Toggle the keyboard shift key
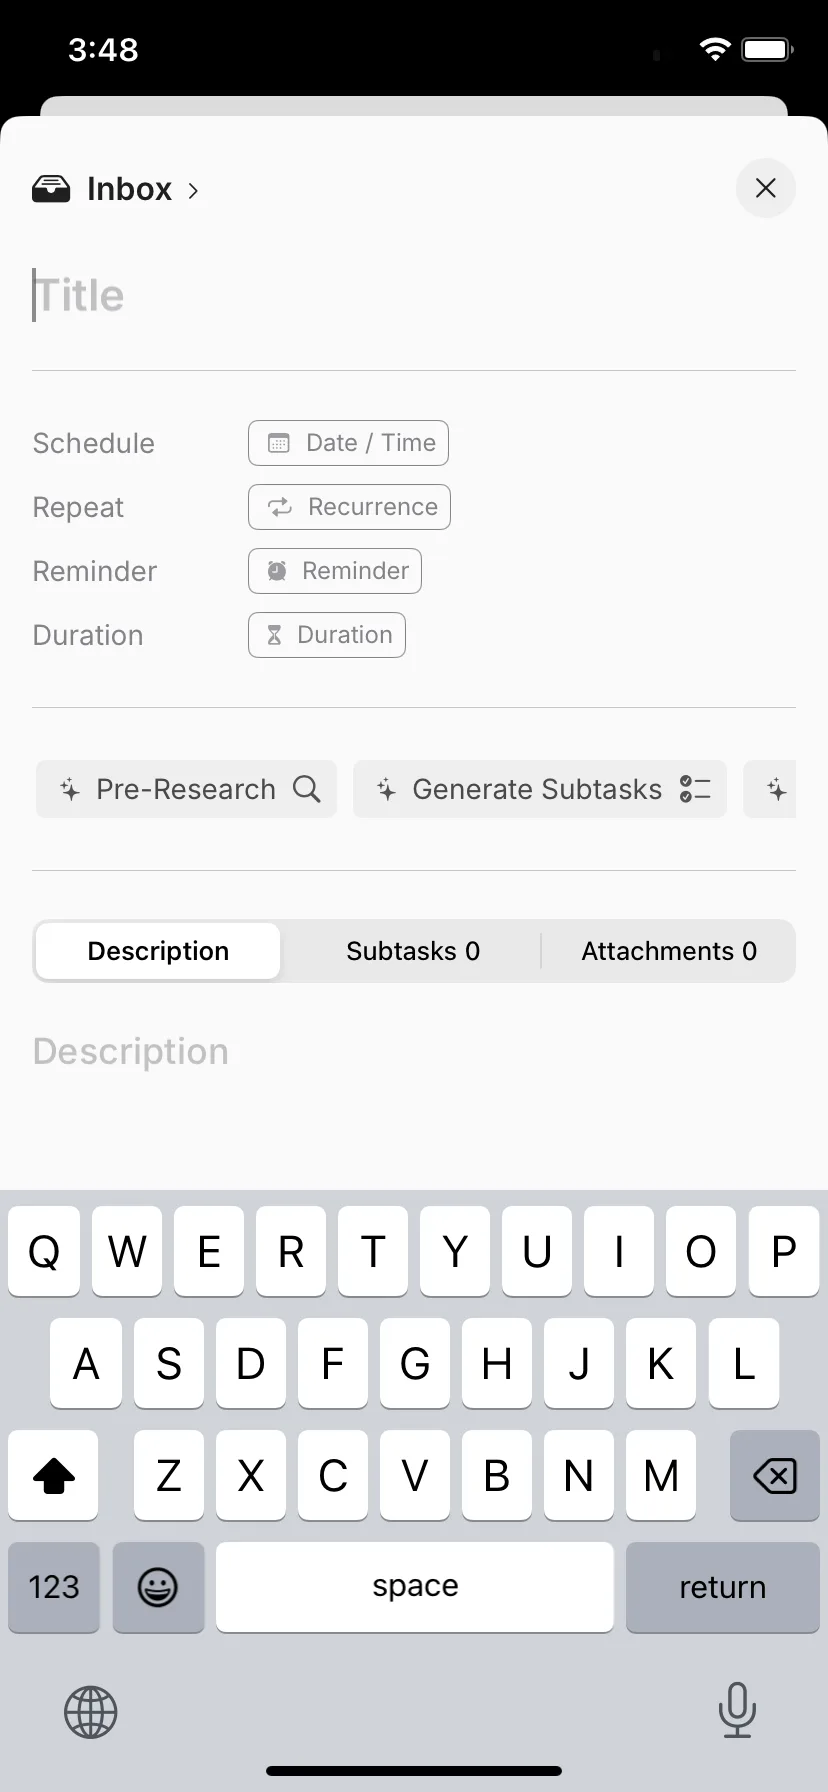The width and height of the screenshot is (828, 1792). coord(54,1475)
